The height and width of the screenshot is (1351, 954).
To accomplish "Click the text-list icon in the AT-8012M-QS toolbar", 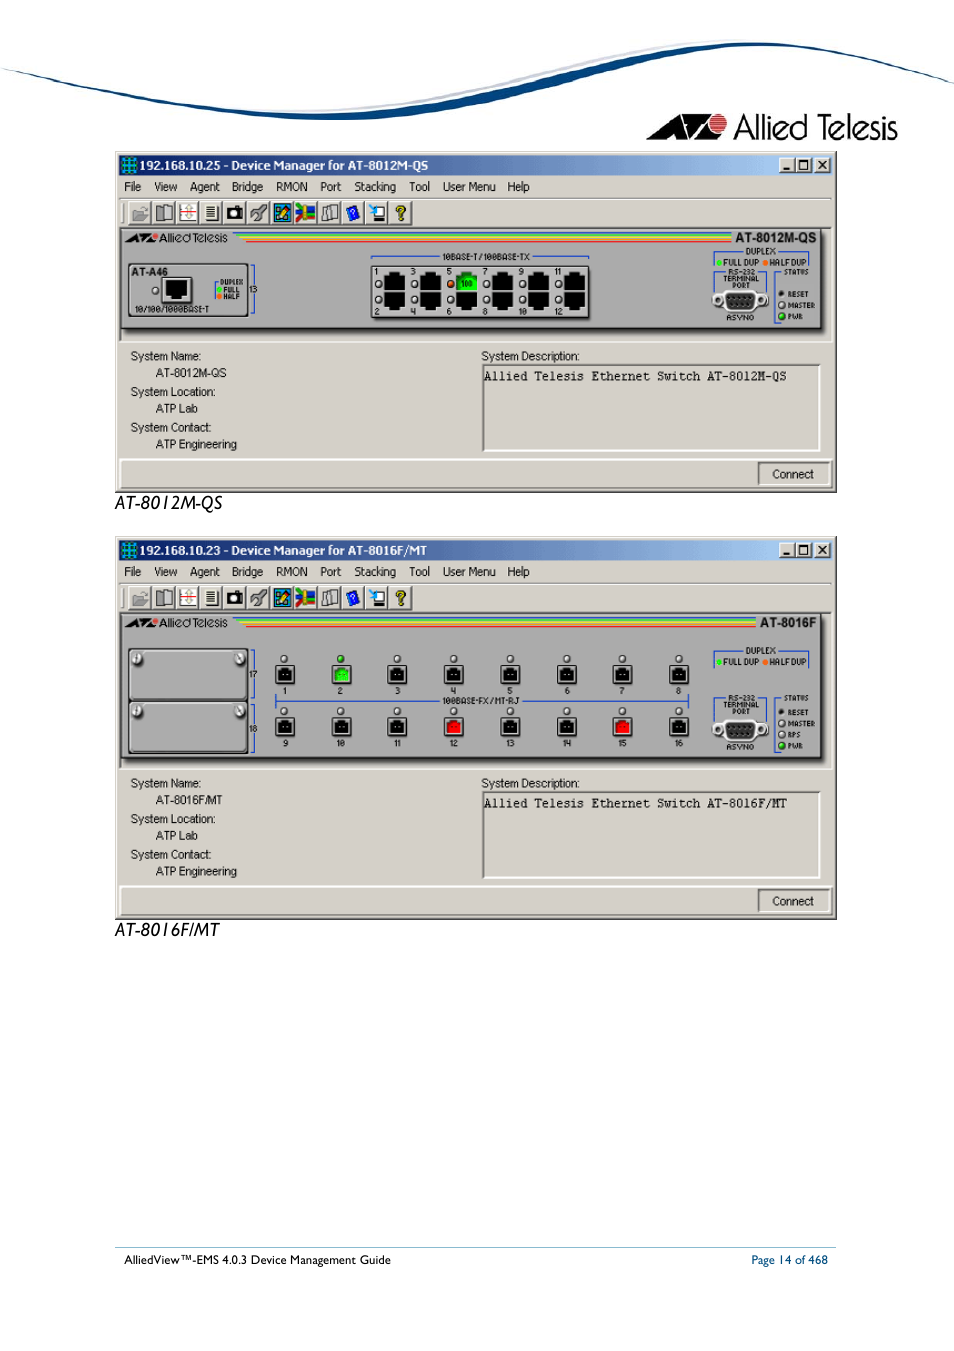I will click(x=211, y=213).
